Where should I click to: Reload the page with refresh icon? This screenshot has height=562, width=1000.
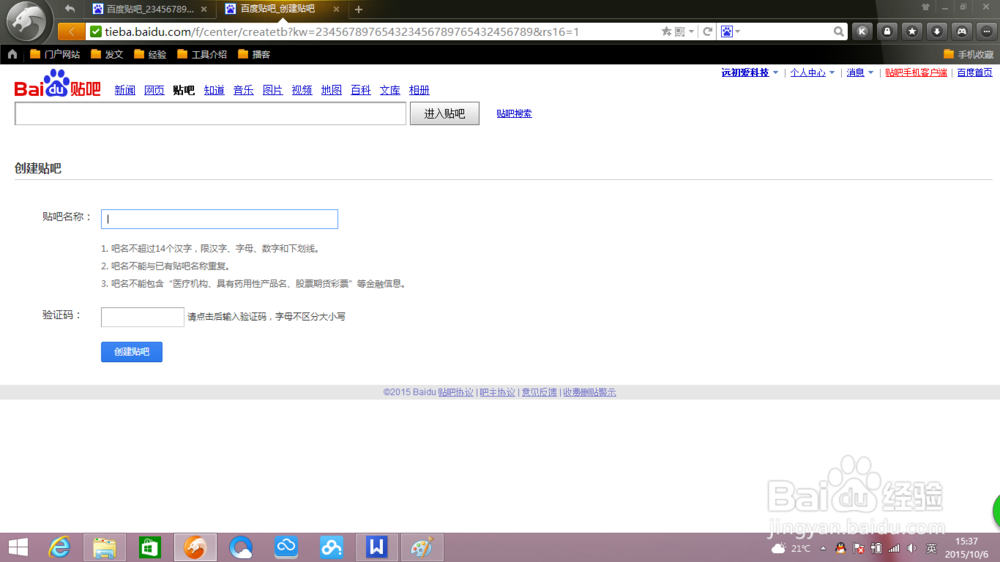point(707,31)
